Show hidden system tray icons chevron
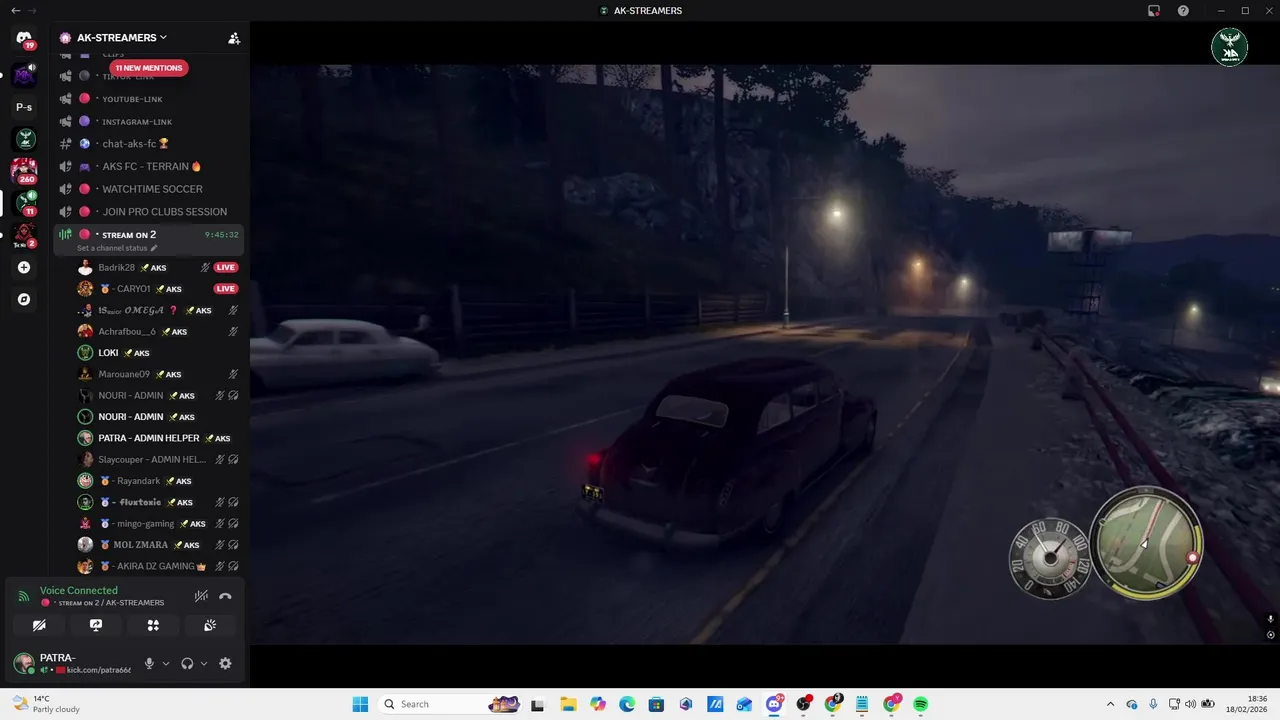The width and height of the screenshot is (1280, 720). [1110, 704]
